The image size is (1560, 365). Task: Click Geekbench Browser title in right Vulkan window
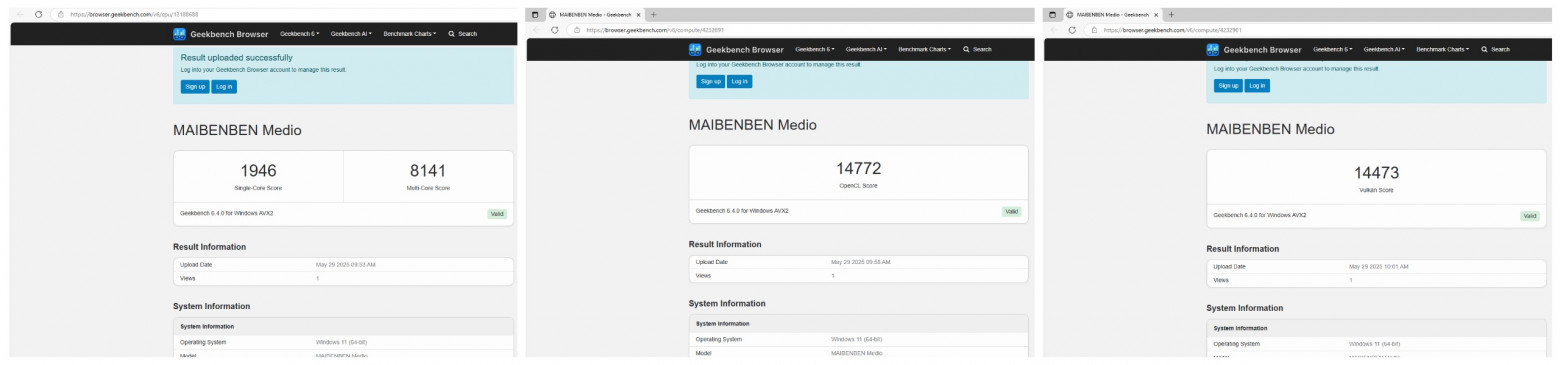coord(1263,49)
